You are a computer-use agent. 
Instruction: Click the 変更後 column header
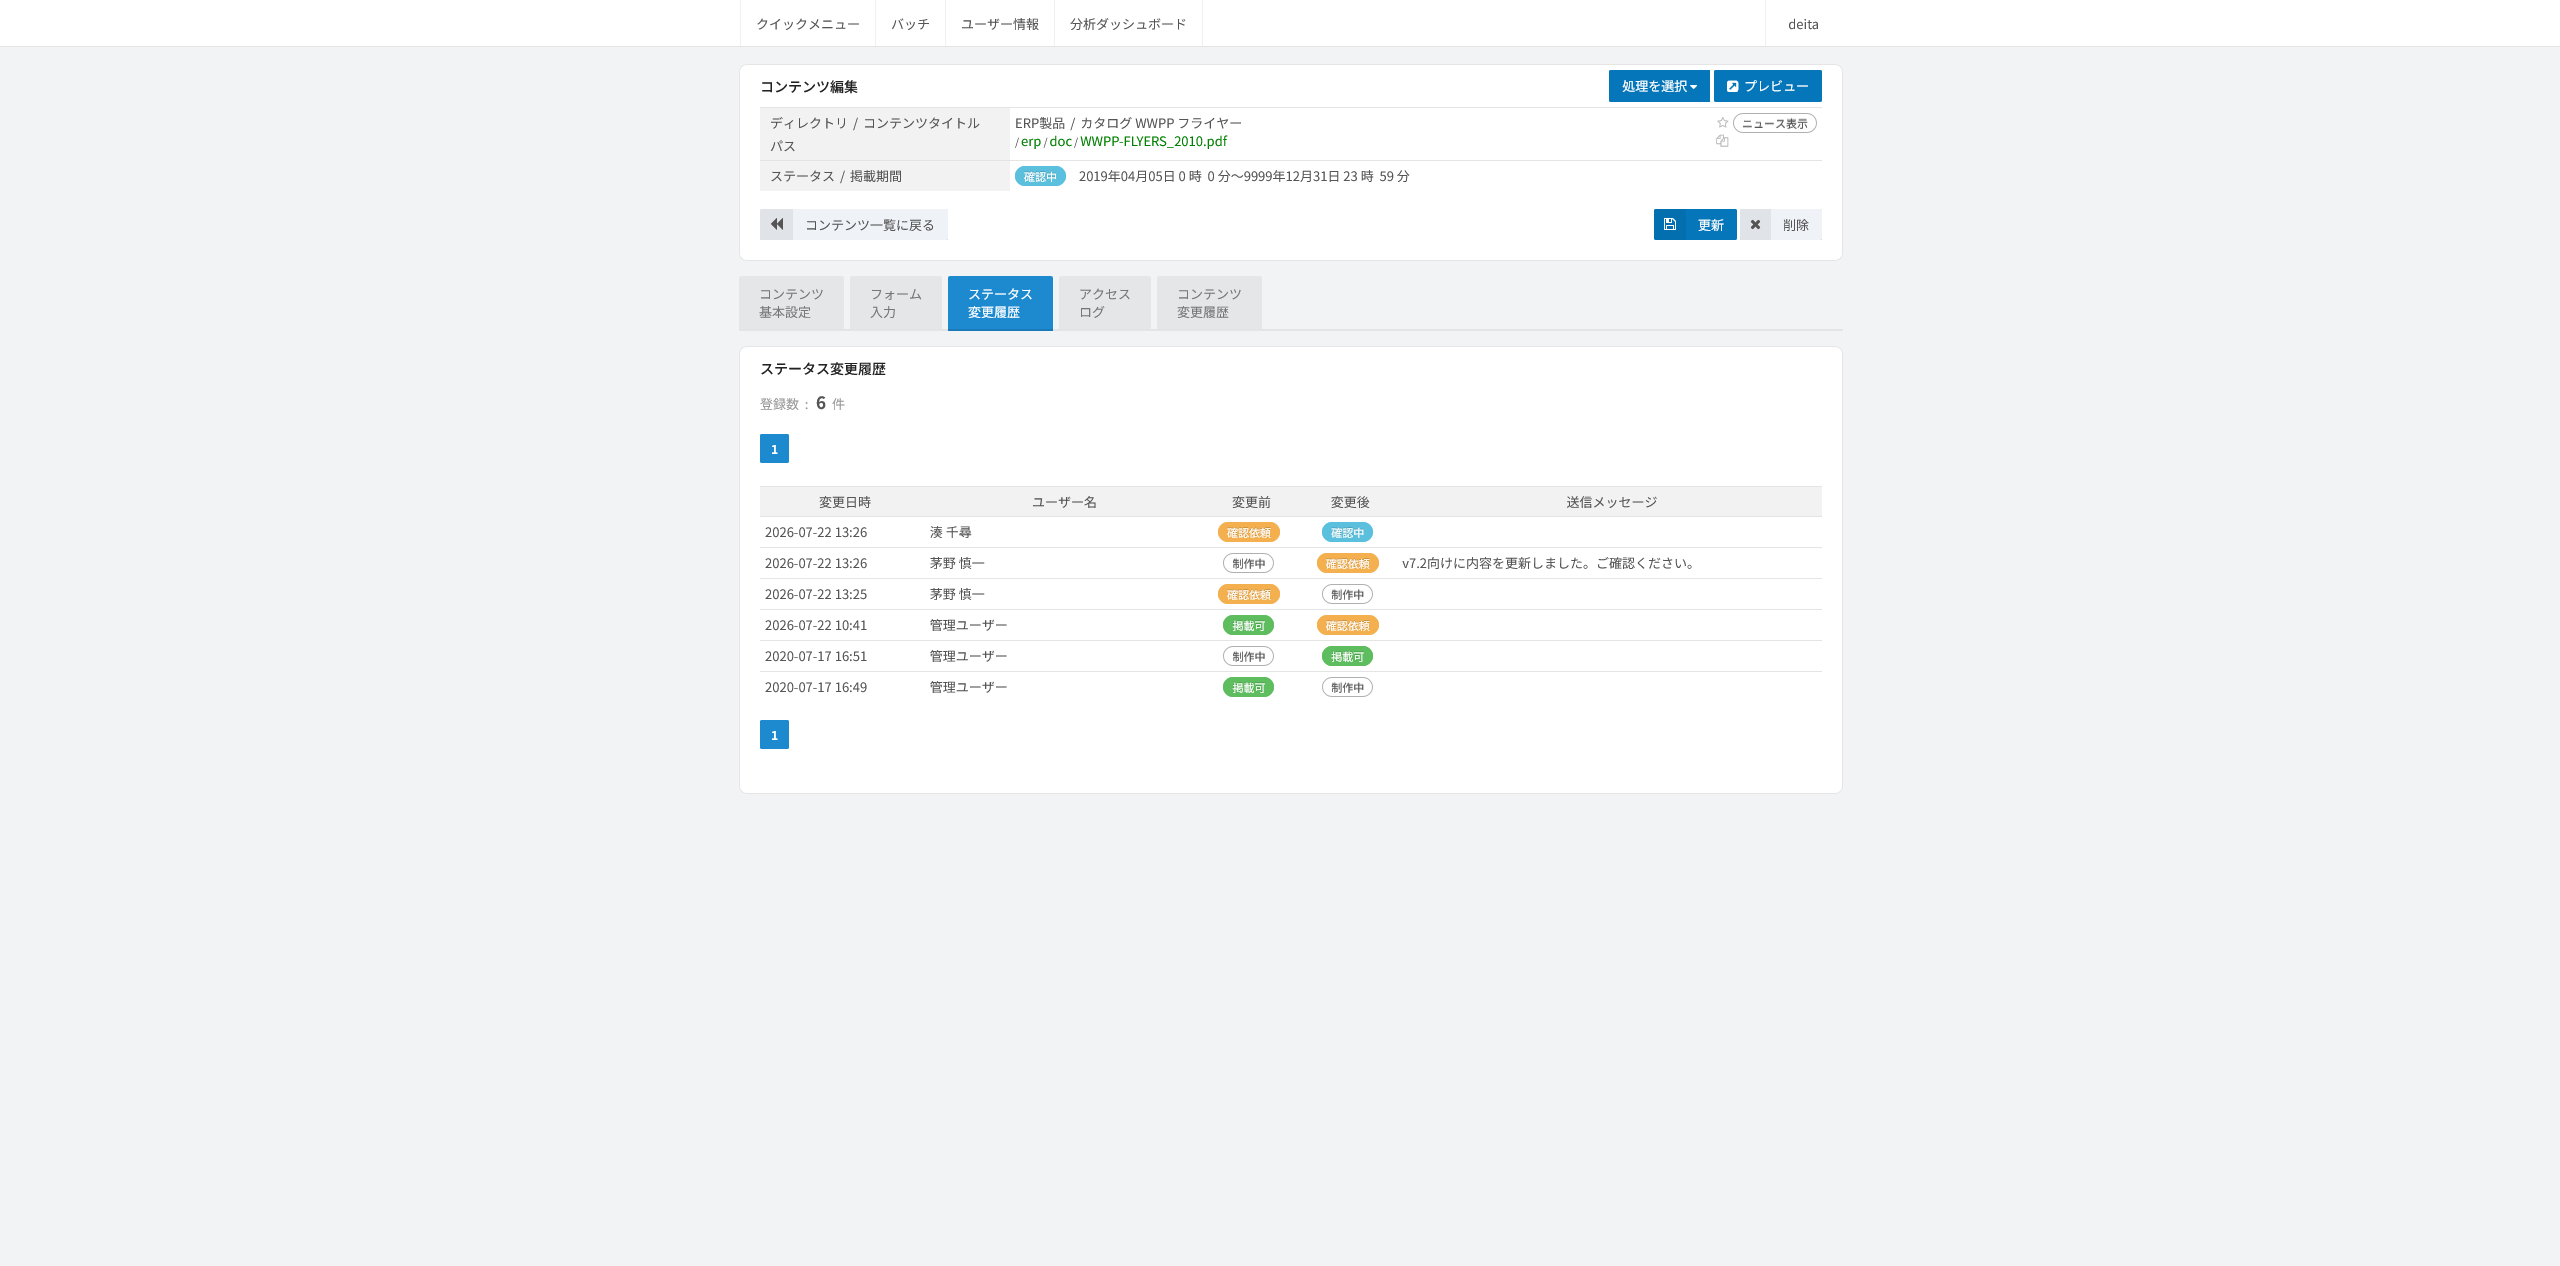(x=1350, y=502)
